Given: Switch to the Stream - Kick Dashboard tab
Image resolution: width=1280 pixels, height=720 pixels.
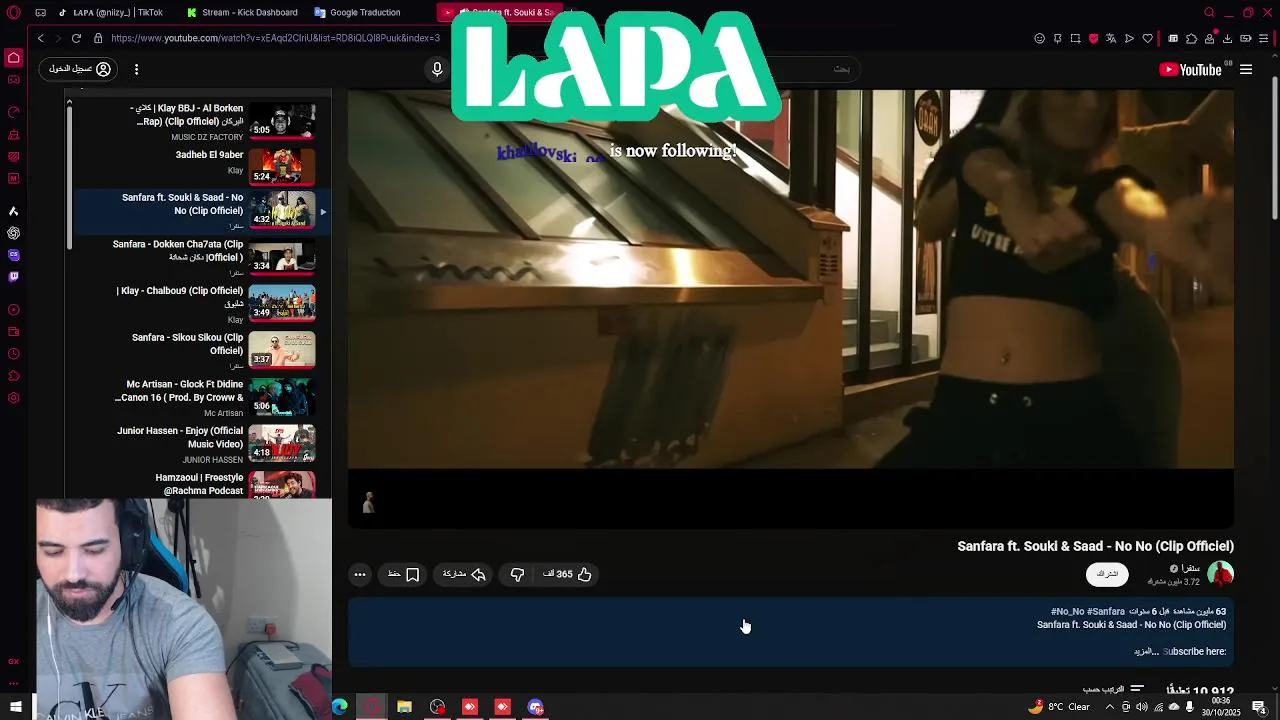Looking at the screenshot, I should (x=243, y=12).
